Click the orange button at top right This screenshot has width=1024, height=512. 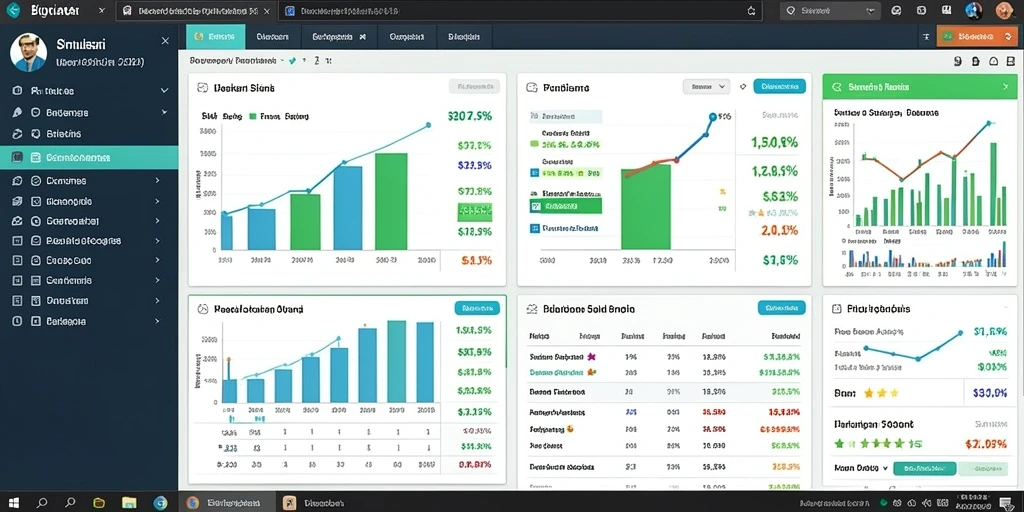[x=976, y=37]
